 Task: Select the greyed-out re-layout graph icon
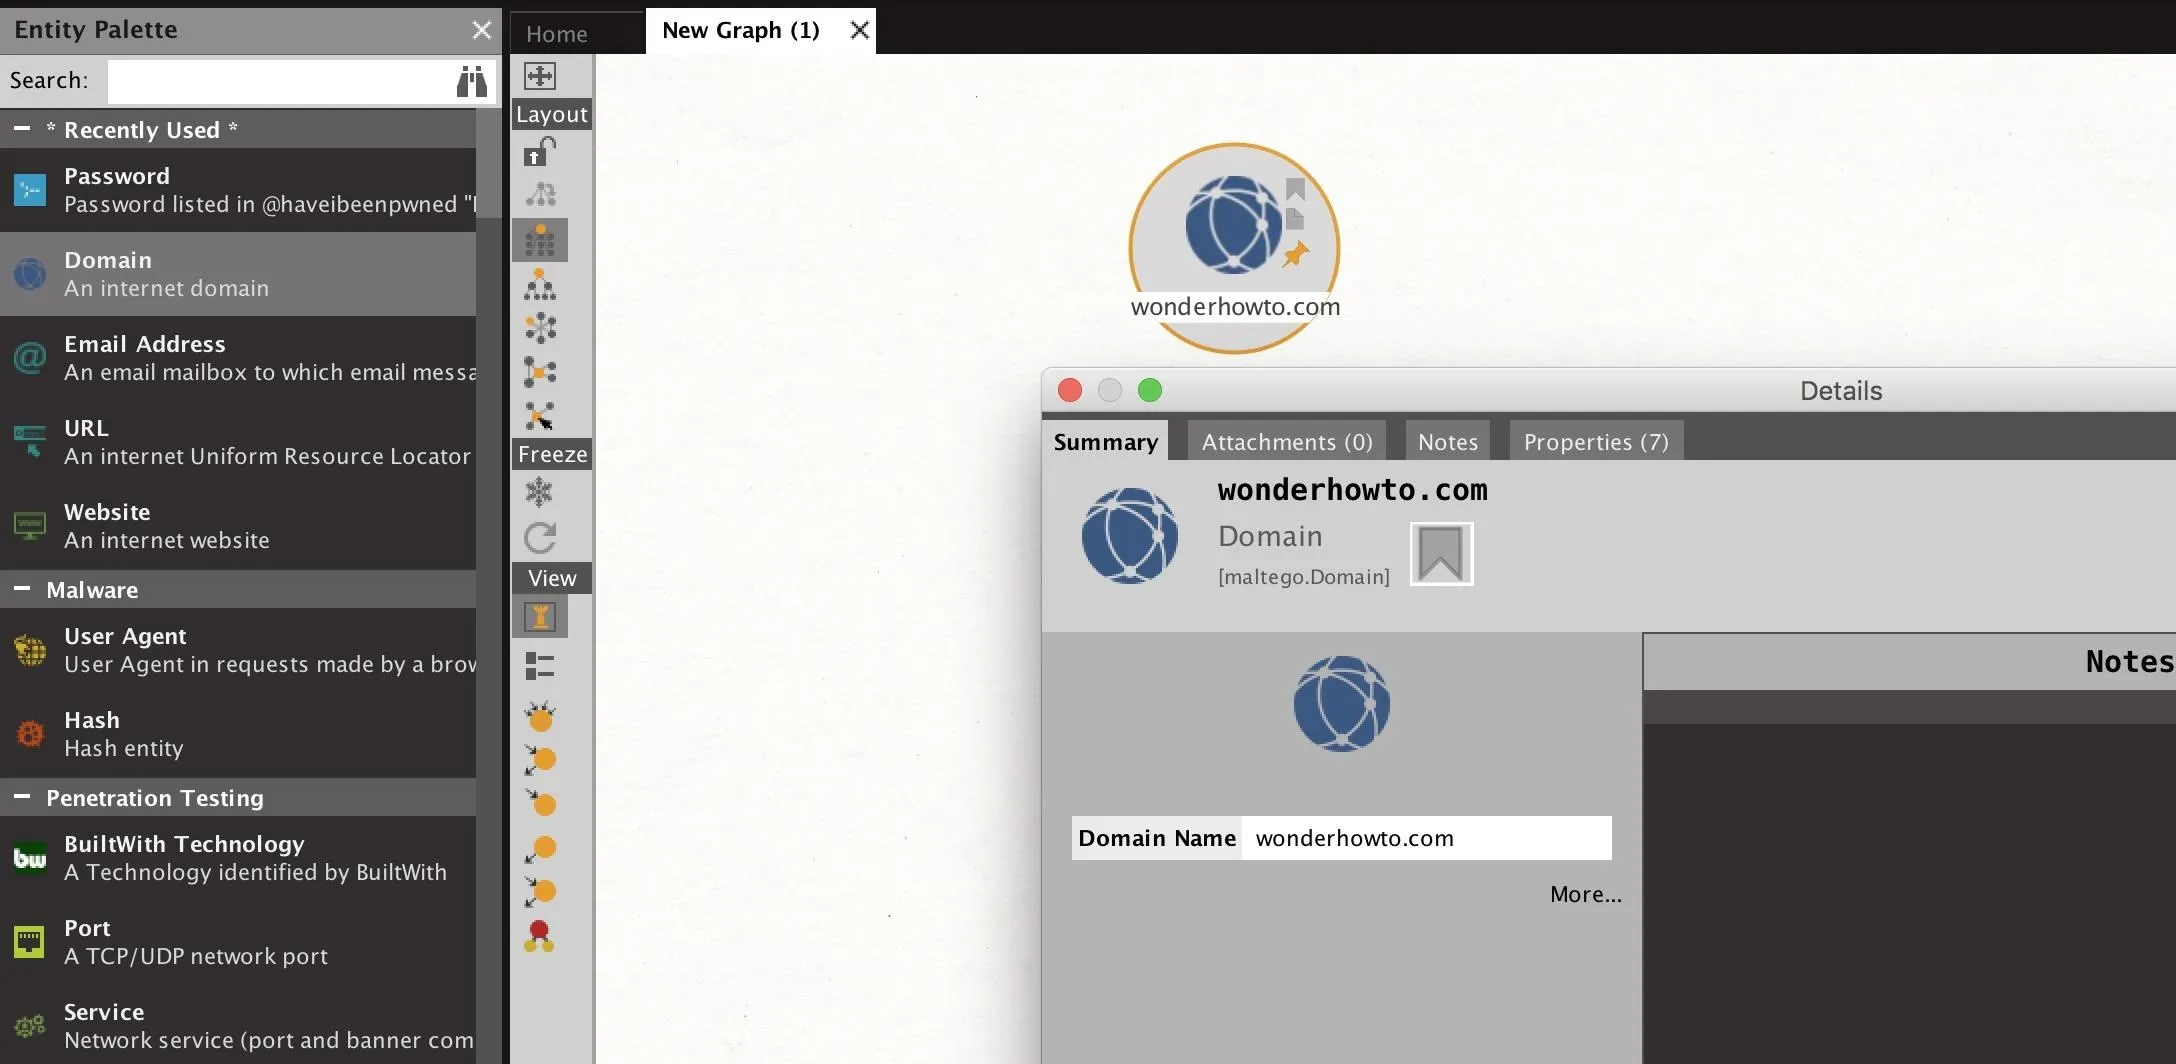tap(540, 194)
